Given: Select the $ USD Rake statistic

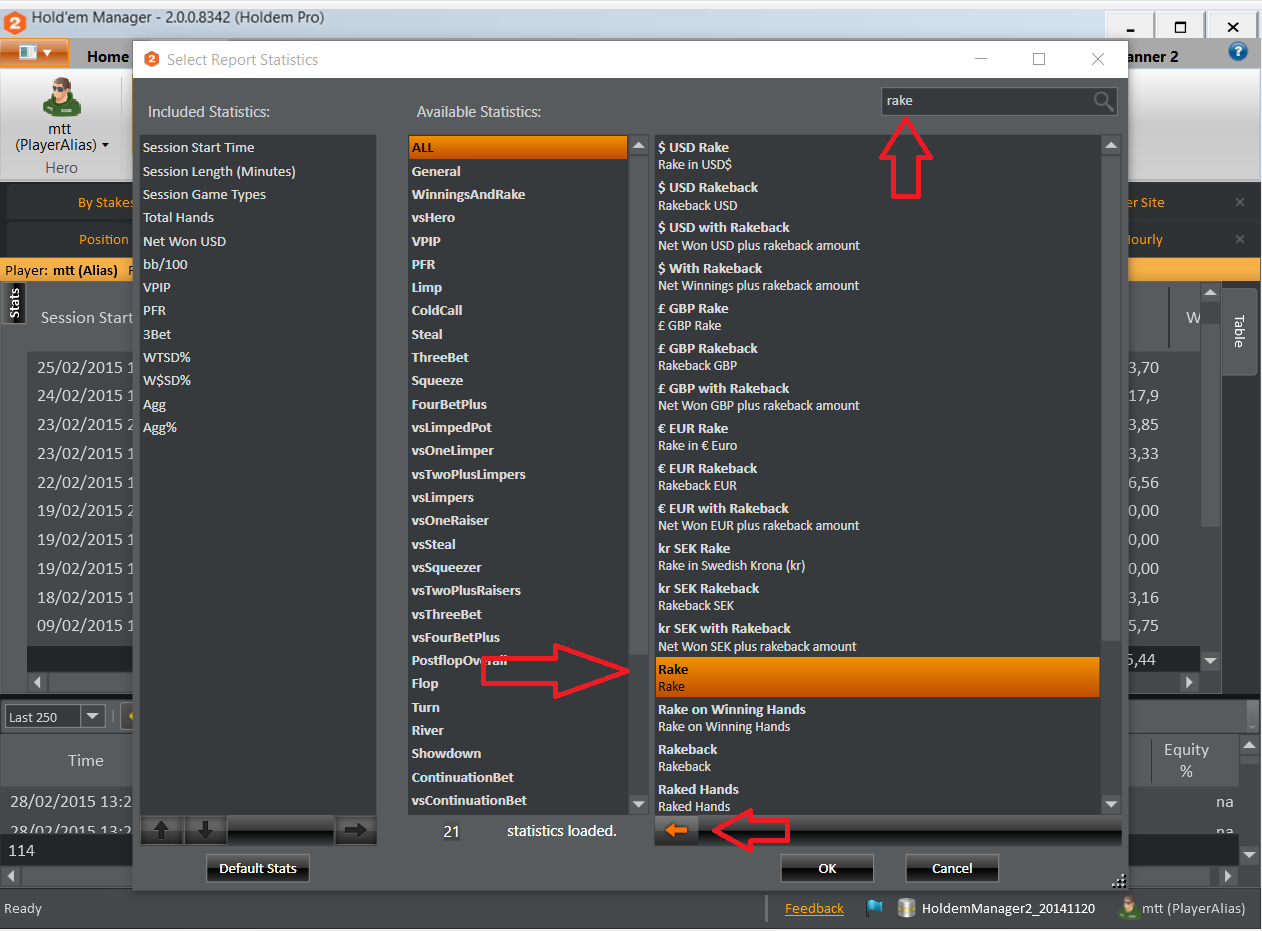Looking at the screenshot, I should coord(877,155).
